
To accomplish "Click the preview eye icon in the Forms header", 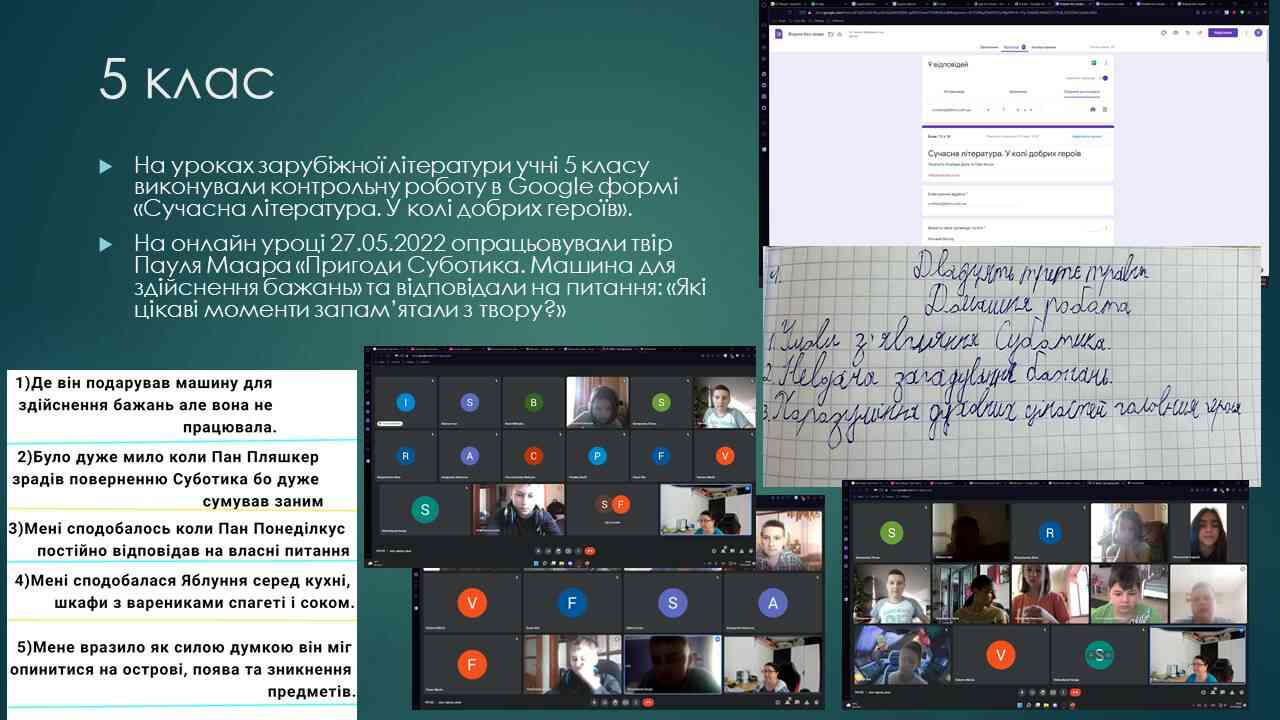I will (1175, 33).
